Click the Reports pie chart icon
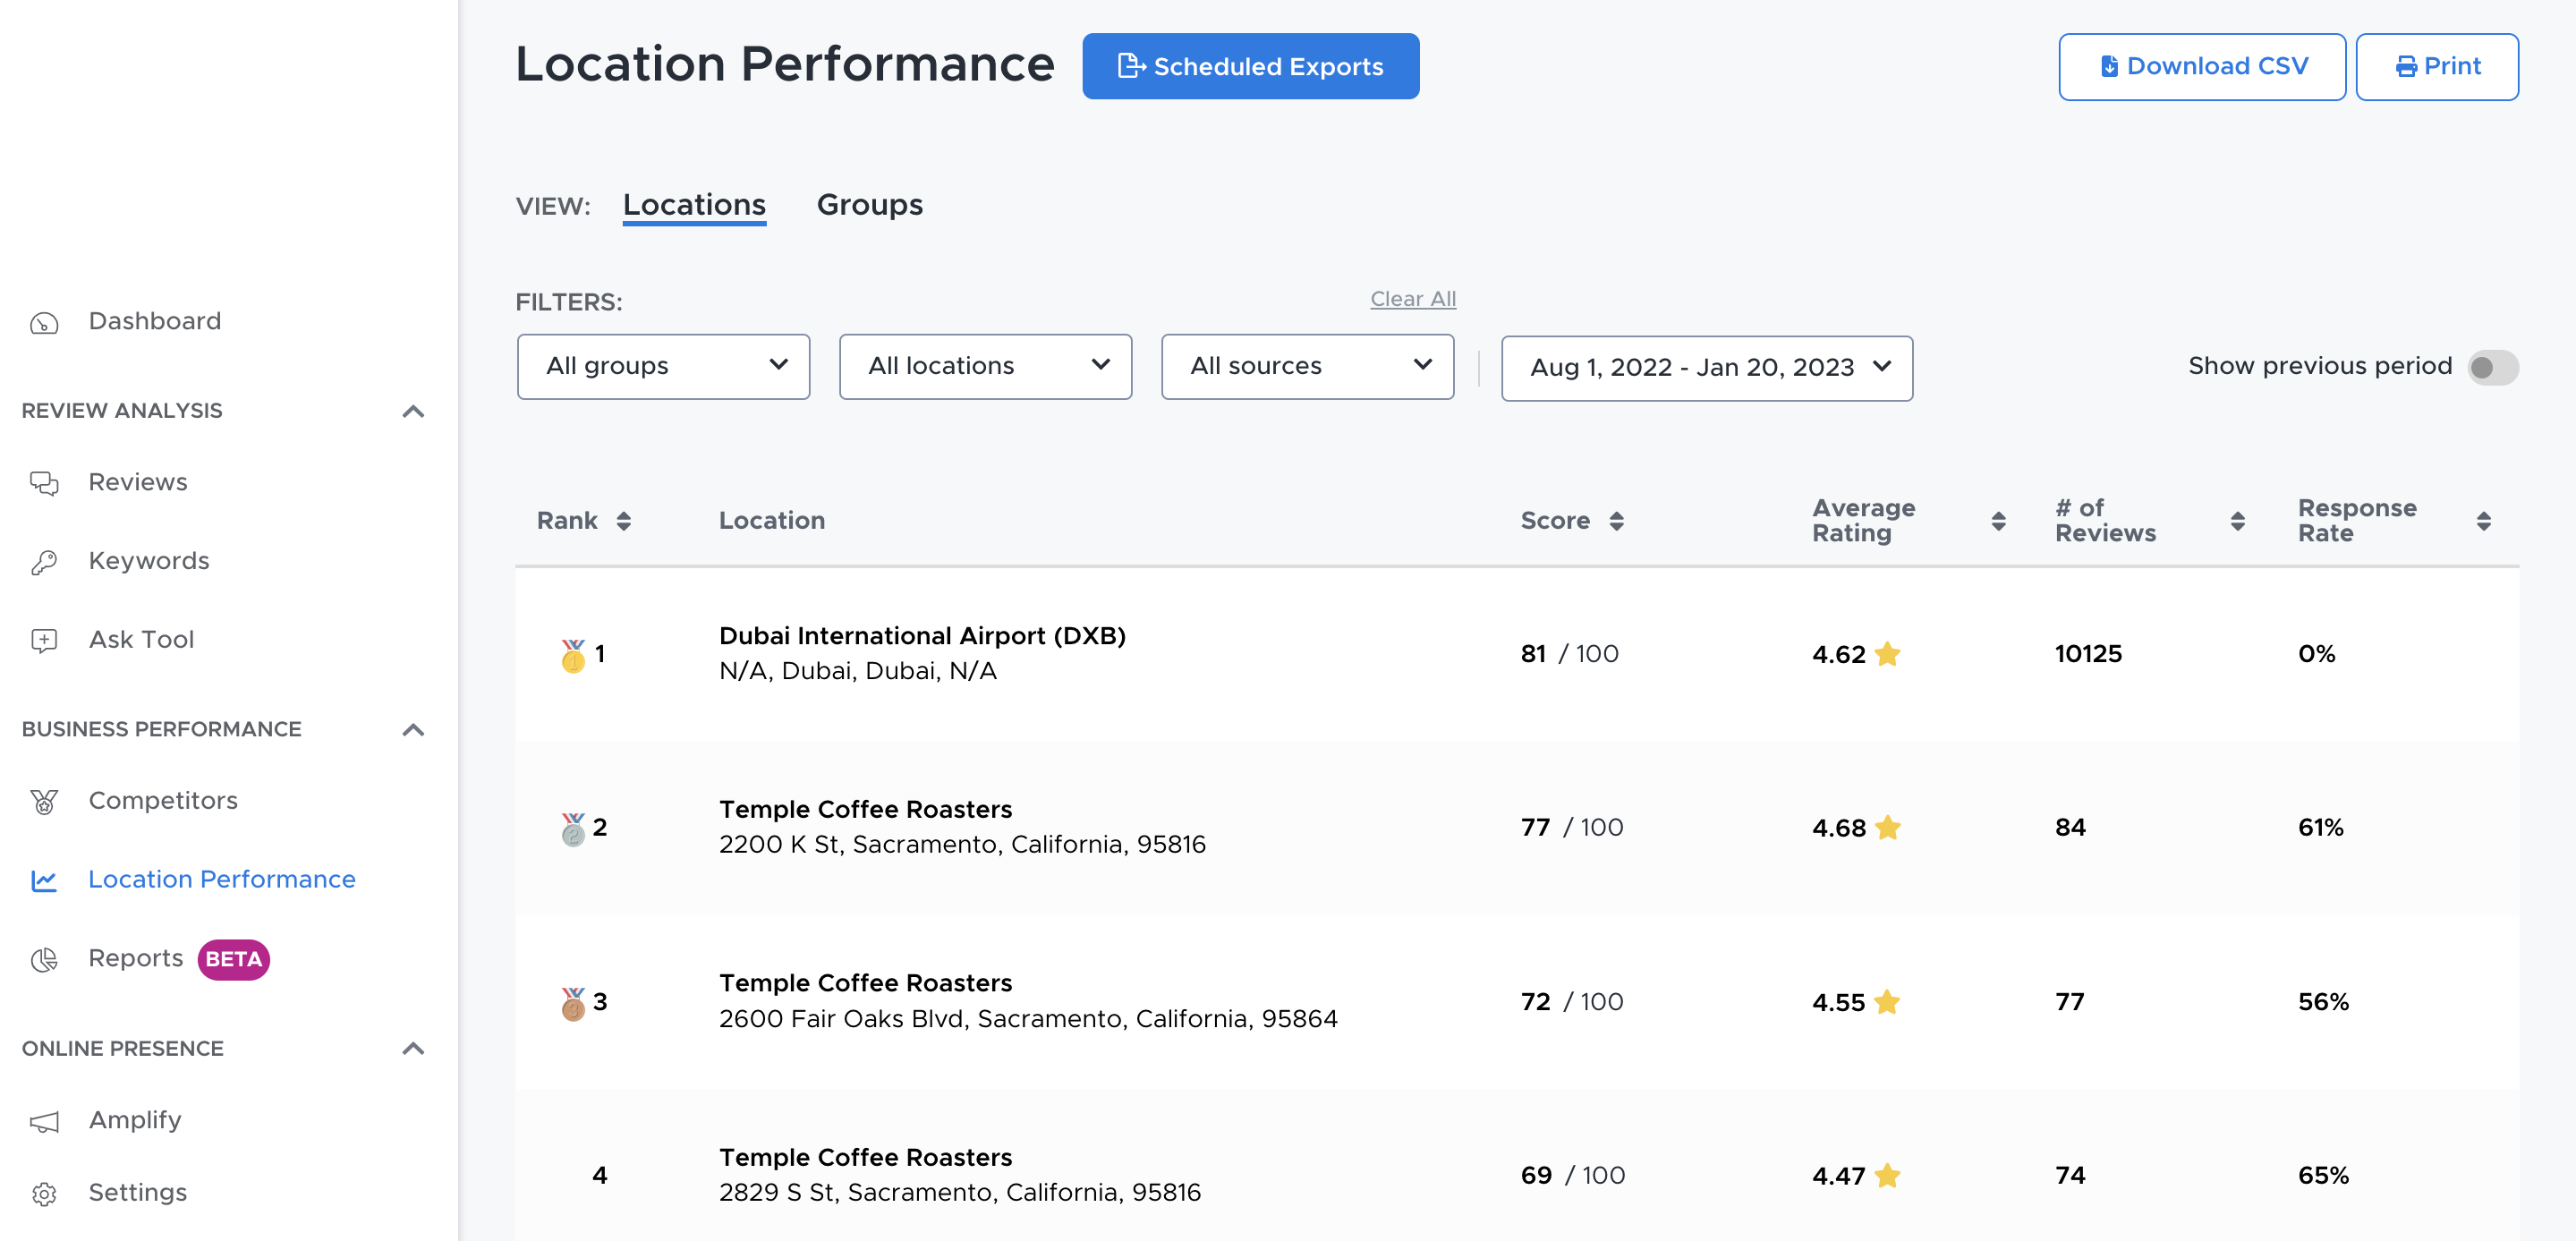 pyautogui.click(x=44, y=959)
